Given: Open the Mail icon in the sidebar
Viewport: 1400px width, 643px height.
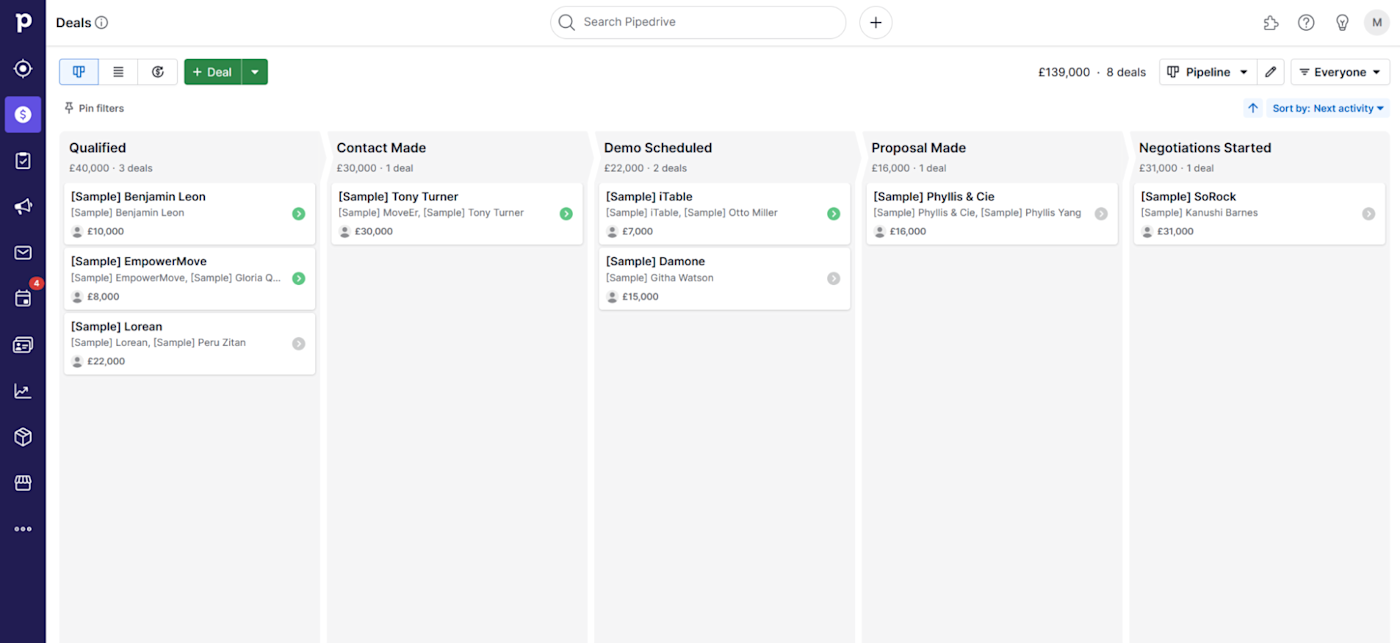Looking at the screenshot, I should pyautogui.click(x=23, y=253).
